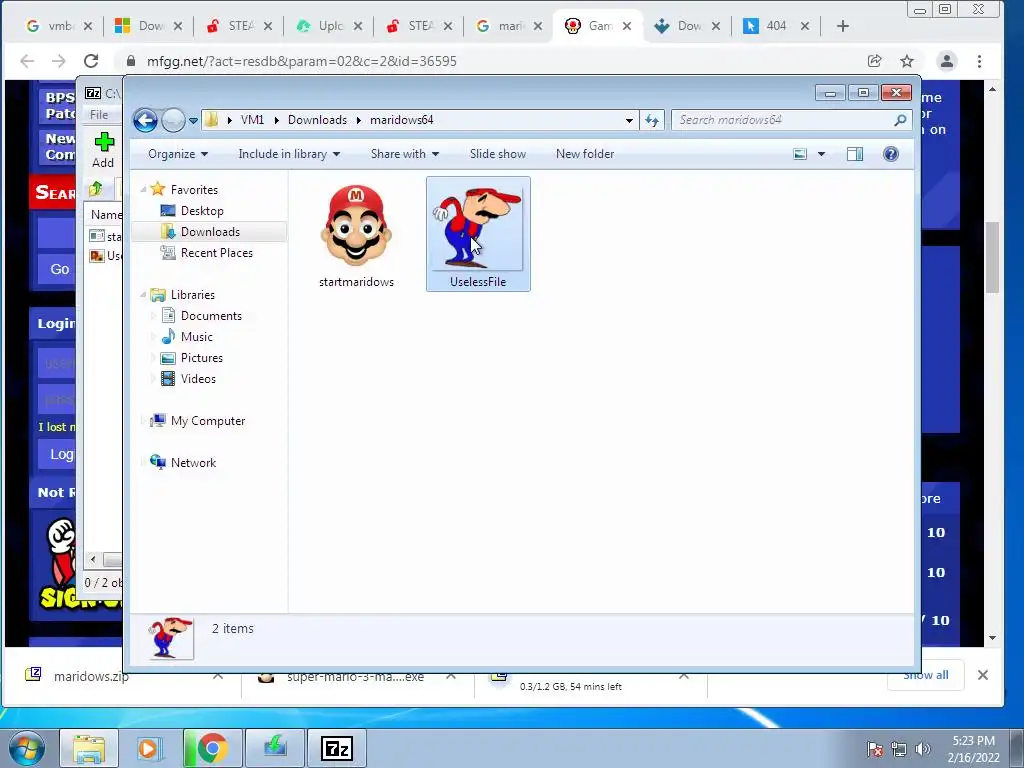1024x768 pixels.
Task: Create a New folder
Action: (584, 154)
